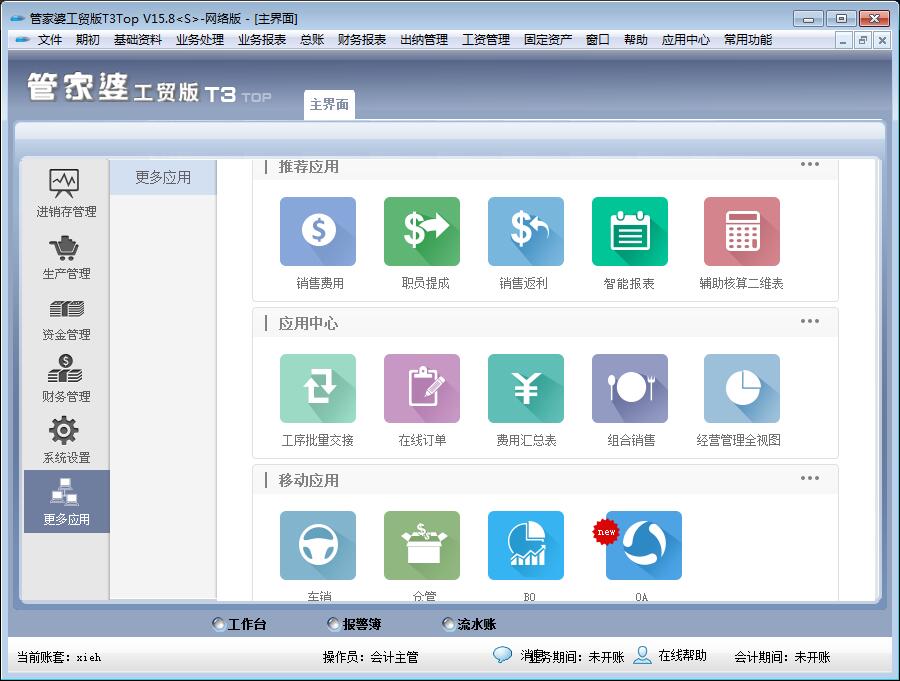Open the 职员提成 commission icon
900x681 pixels.
422,232
